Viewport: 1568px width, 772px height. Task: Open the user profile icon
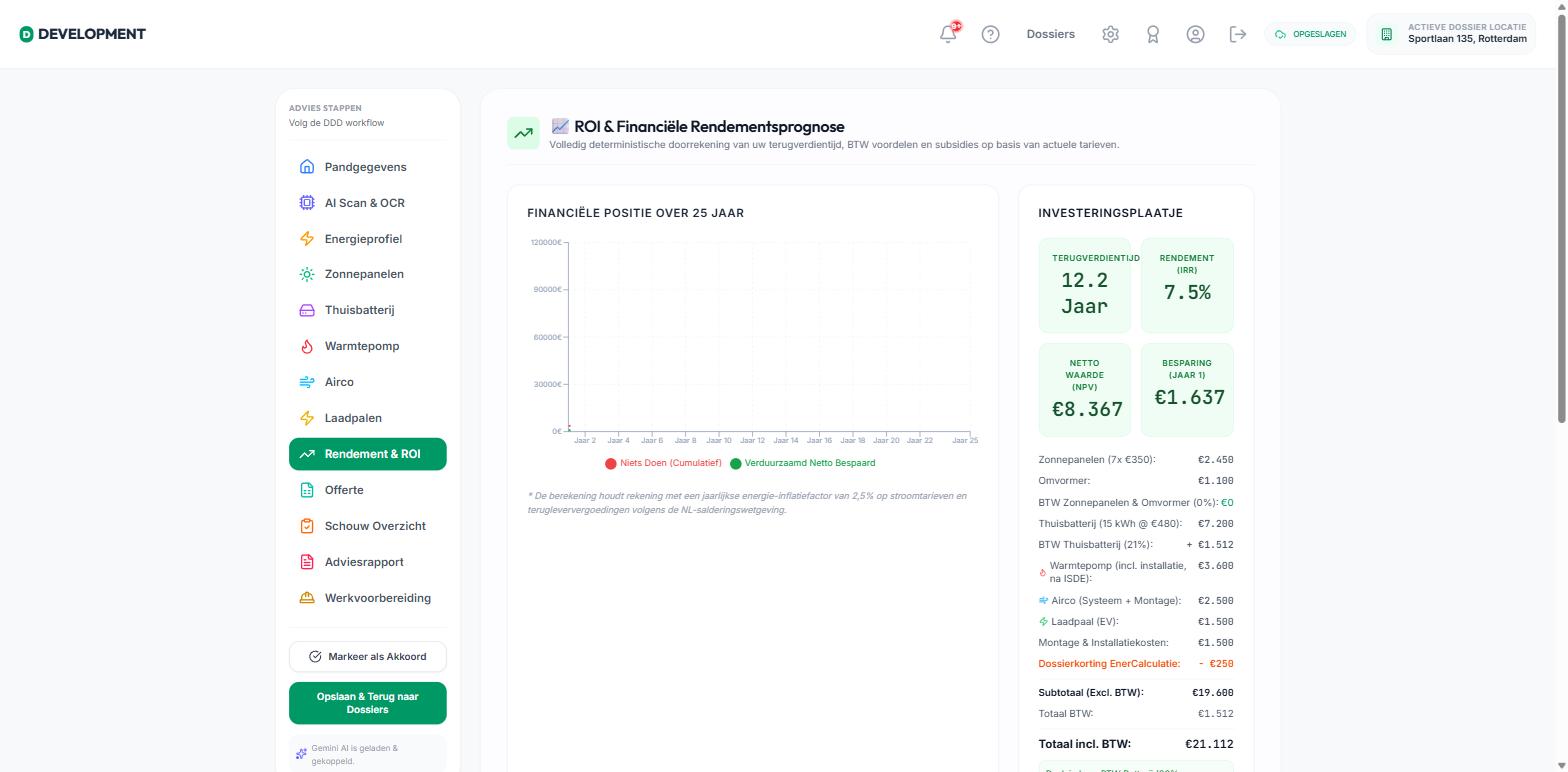point(1195,34)
